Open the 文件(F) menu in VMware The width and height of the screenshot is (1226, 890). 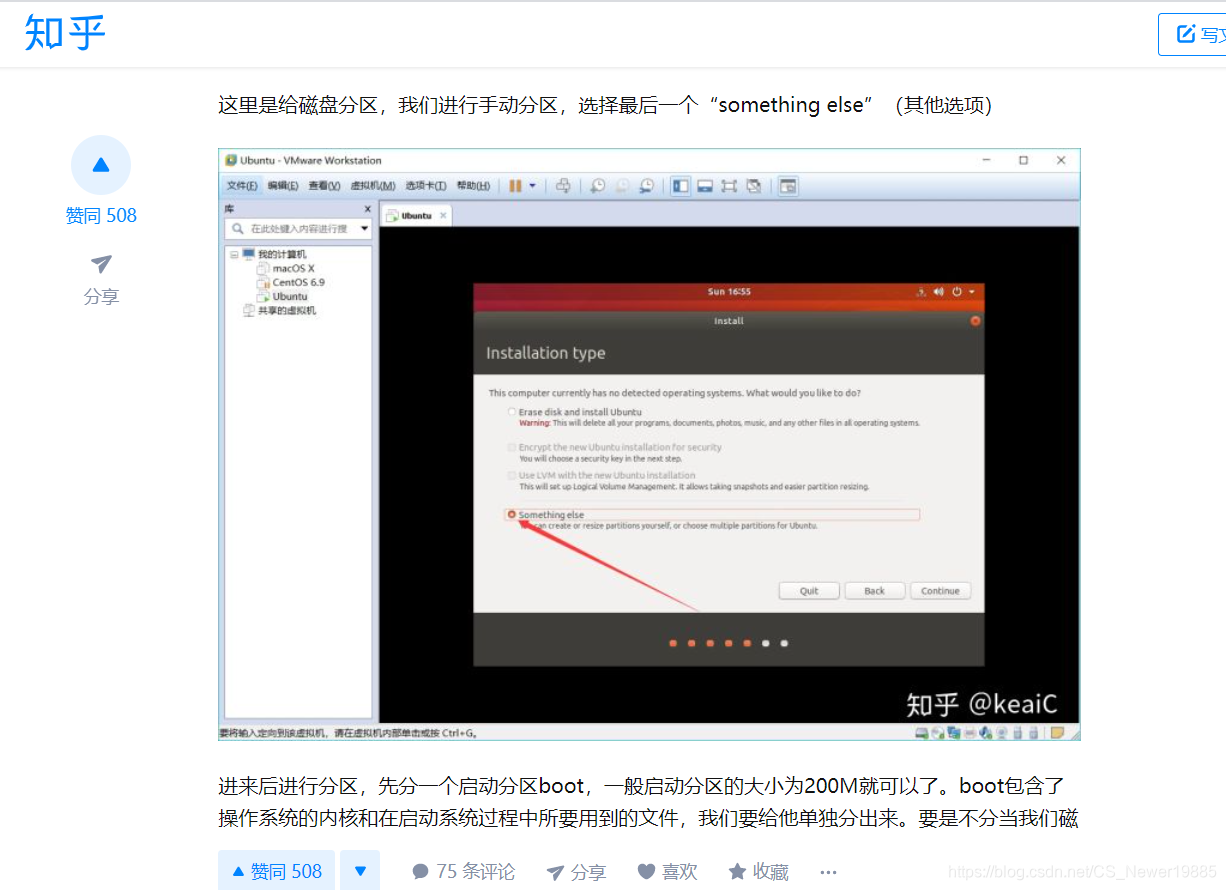tap(242, 186)
